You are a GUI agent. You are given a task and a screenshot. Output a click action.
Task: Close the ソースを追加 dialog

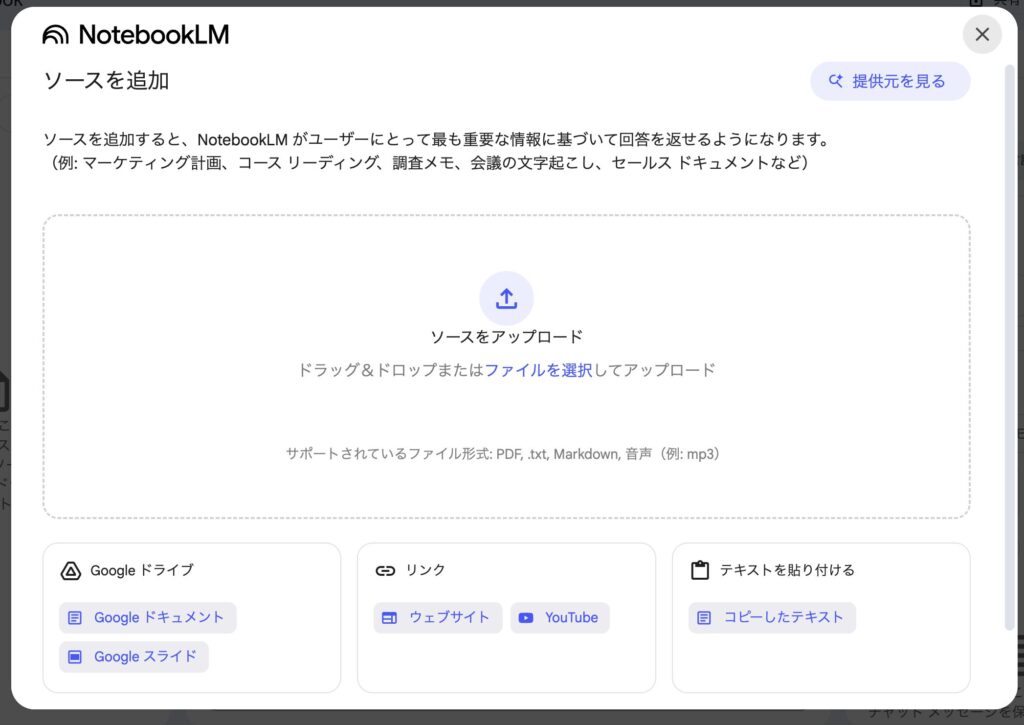[982, 35]
